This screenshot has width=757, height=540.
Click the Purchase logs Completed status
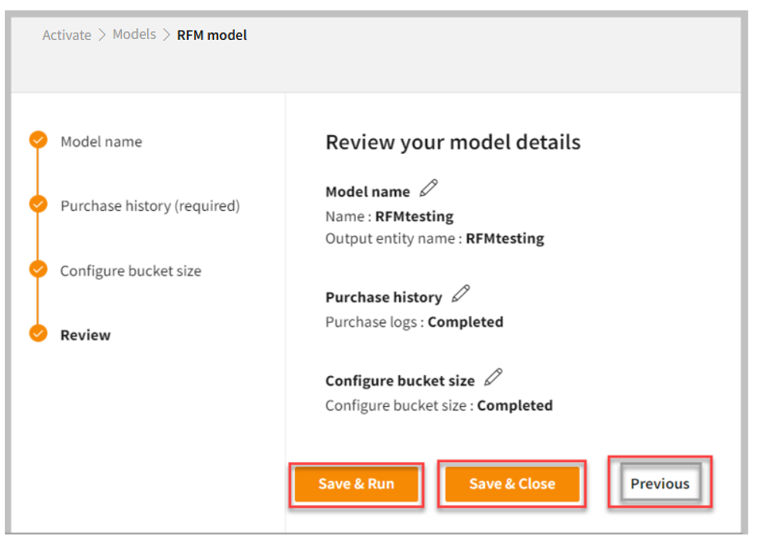pyautogui.click(x=465, y=322)
